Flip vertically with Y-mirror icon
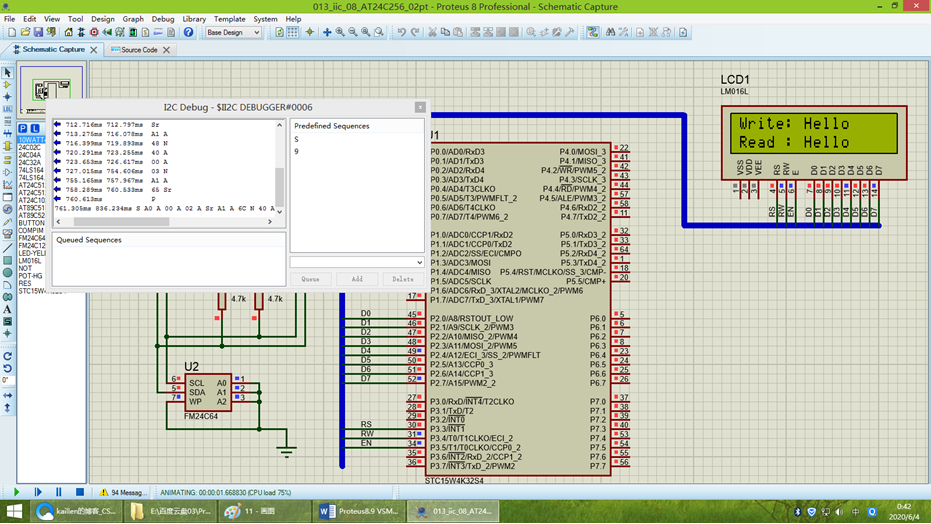Screen dimensions: 931x524 point(7,408)
